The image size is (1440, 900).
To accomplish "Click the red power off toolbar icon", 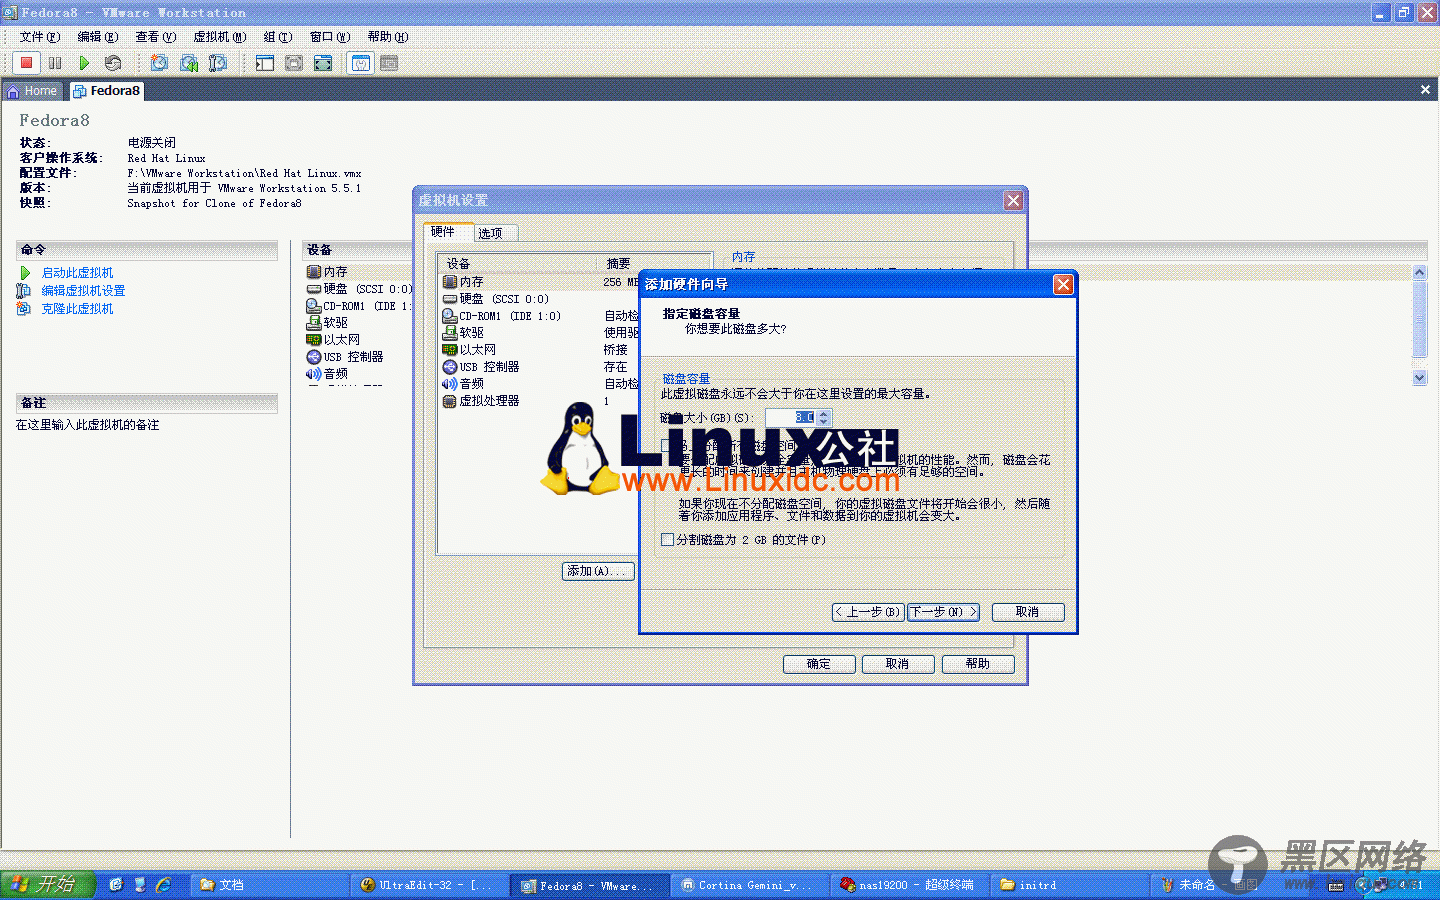I will tap(27, 63).
